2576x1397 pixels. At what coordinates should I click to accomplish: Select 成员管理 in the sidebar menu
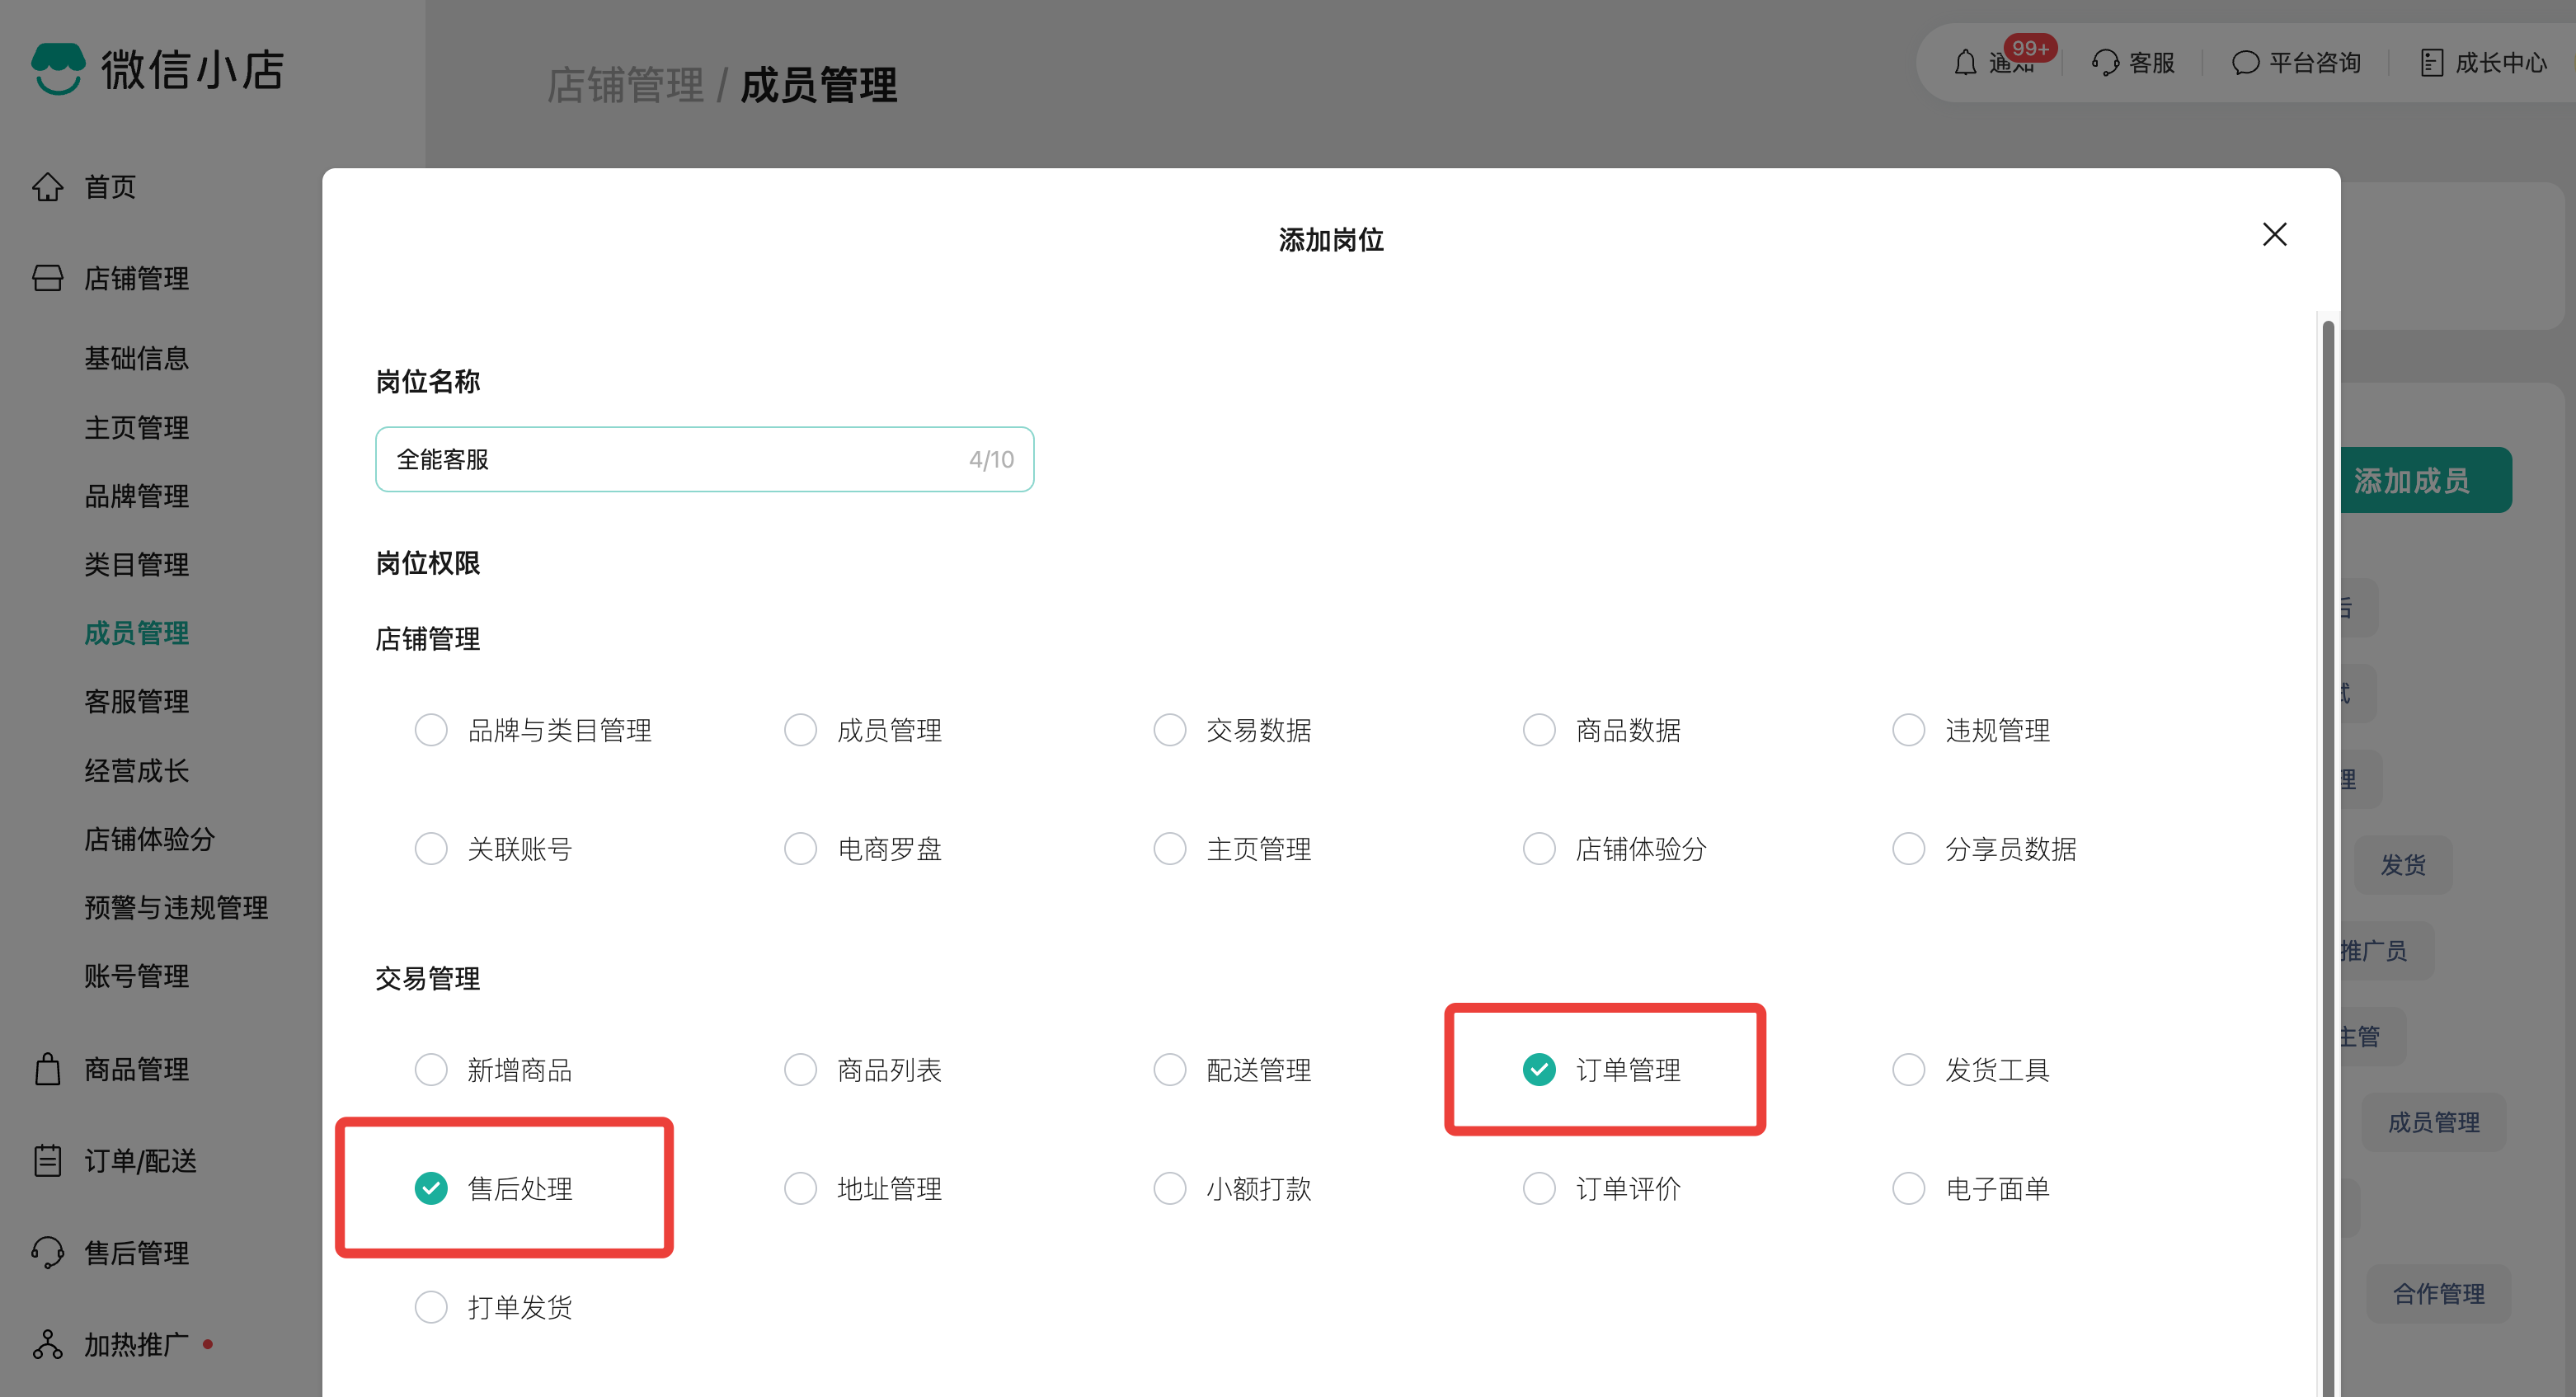tap(137, 632)
